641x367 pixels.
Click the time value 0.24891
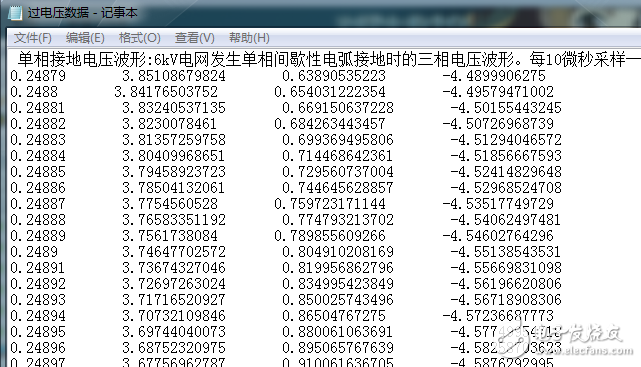tap(38, 268)
